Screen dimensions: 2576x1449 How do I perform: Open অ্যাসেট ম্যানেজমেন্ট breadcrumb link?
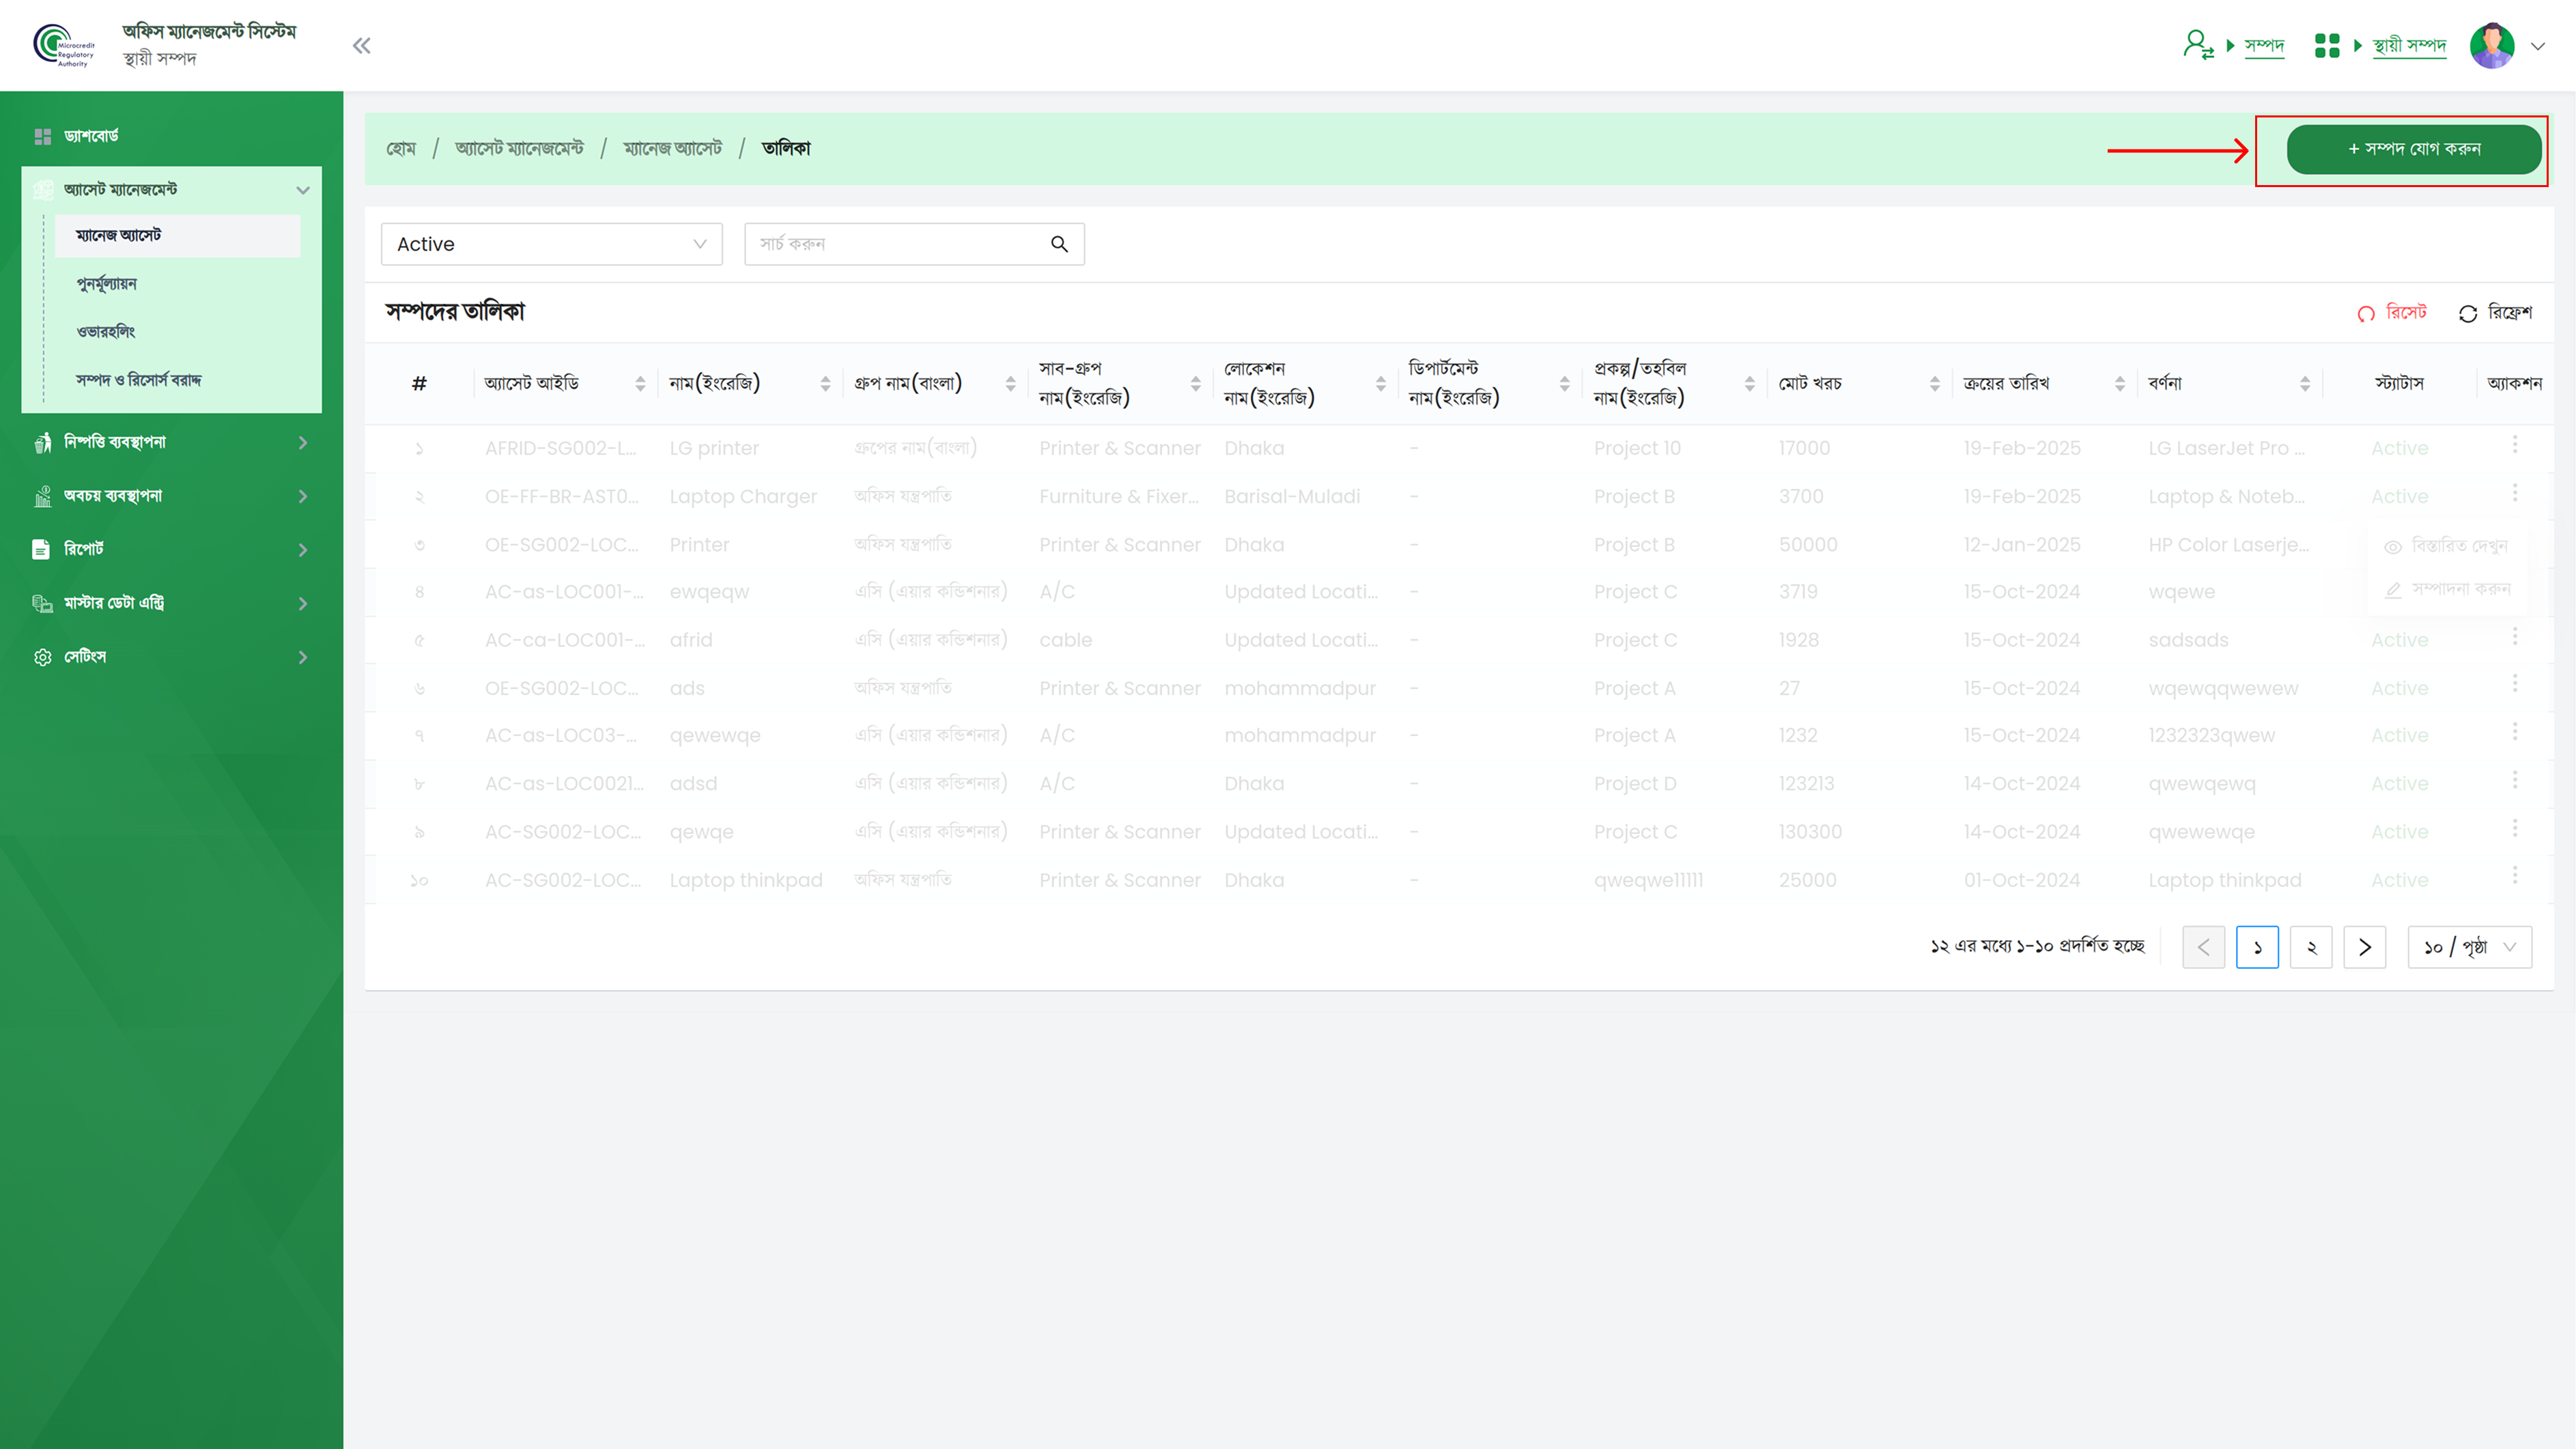pos(519,149)
